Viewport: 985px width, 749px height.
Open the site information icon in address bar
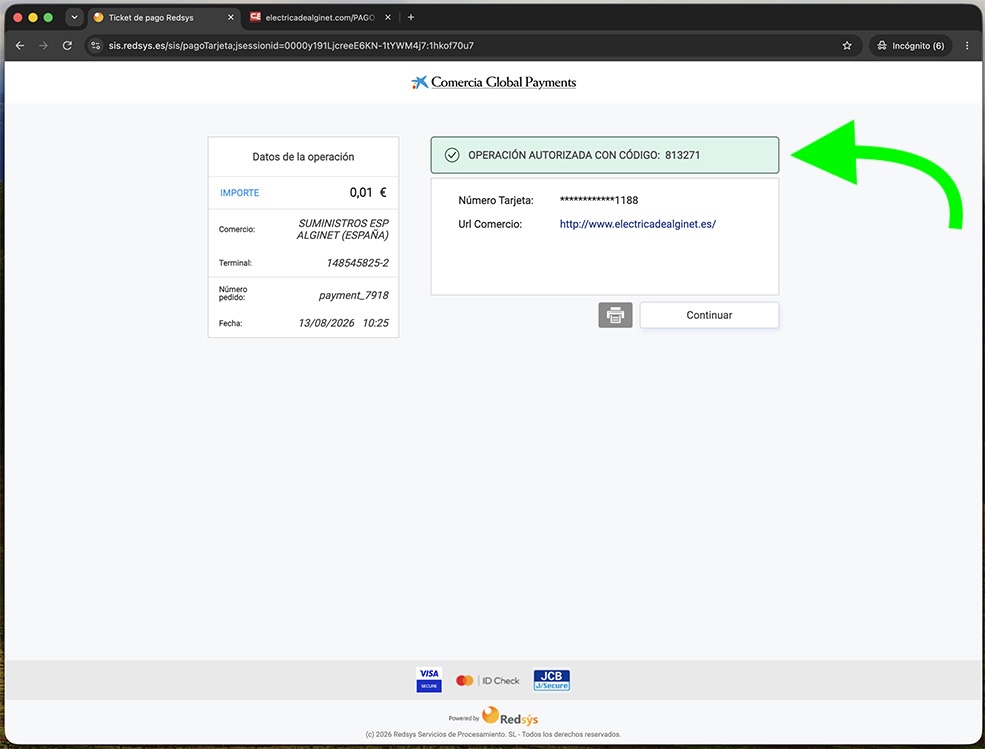point(95,45)
